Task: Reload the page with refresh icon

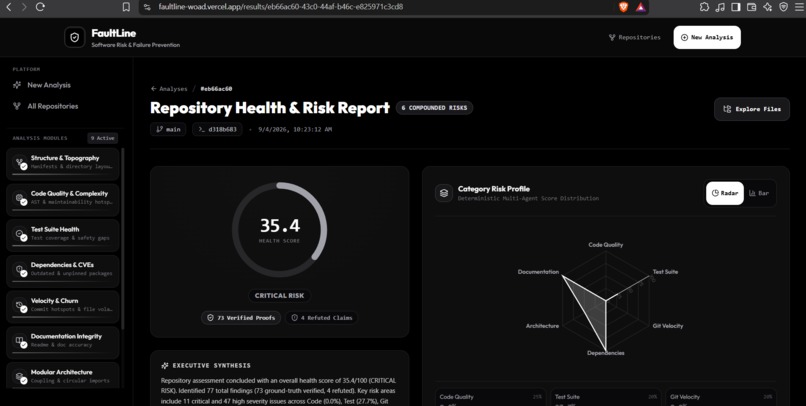Action: pyautogui.click(x=41, y=7)
